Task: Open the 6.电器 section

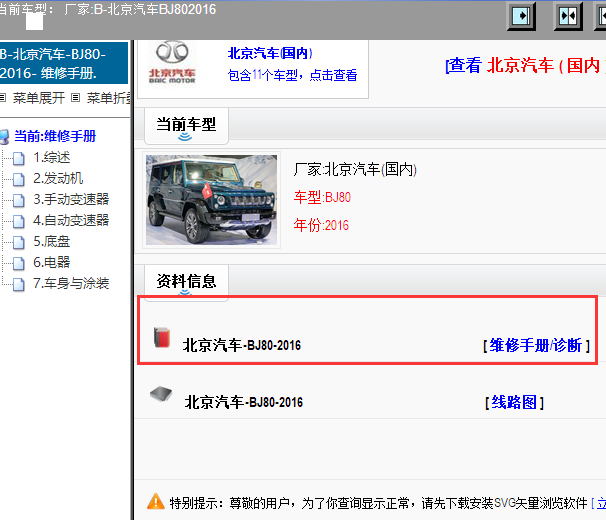Action: [x=52, y=262]
